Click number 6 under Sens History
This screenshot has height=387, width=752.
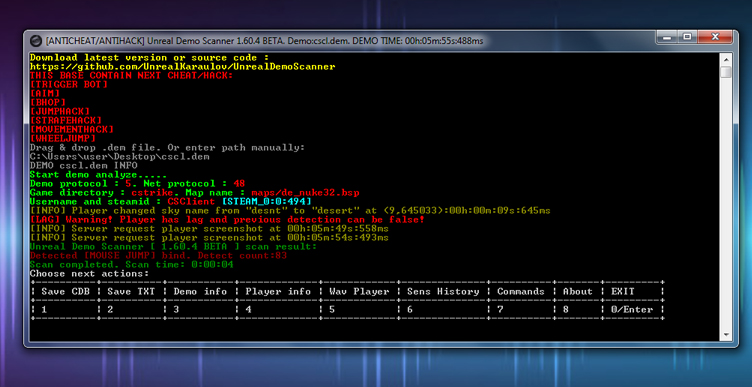pyautogui.click(x=410, y=310)
